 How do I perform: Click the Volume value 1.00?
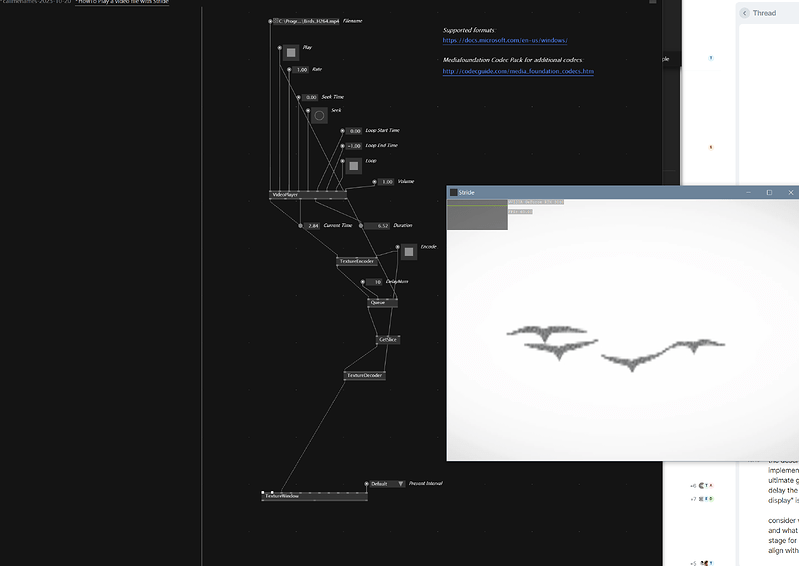pyautogui.click(x=386, y=182)
